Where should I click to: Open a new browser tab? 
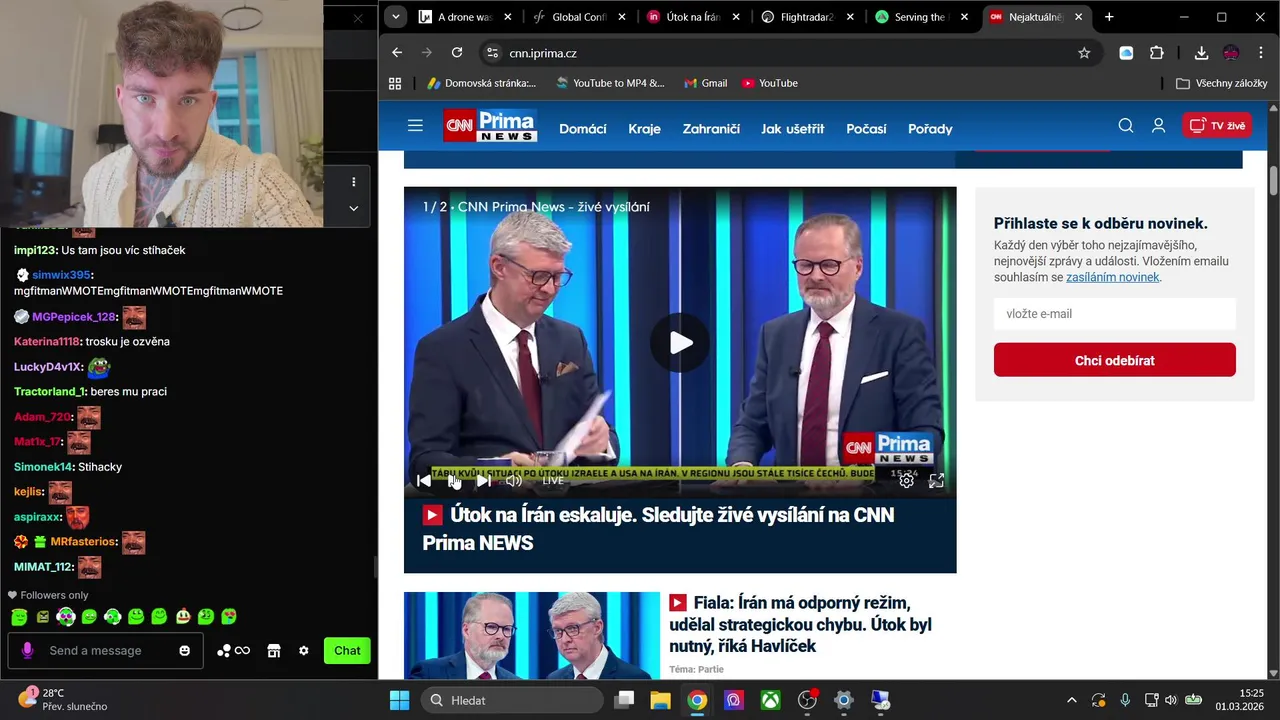(x=1109, y=17)
